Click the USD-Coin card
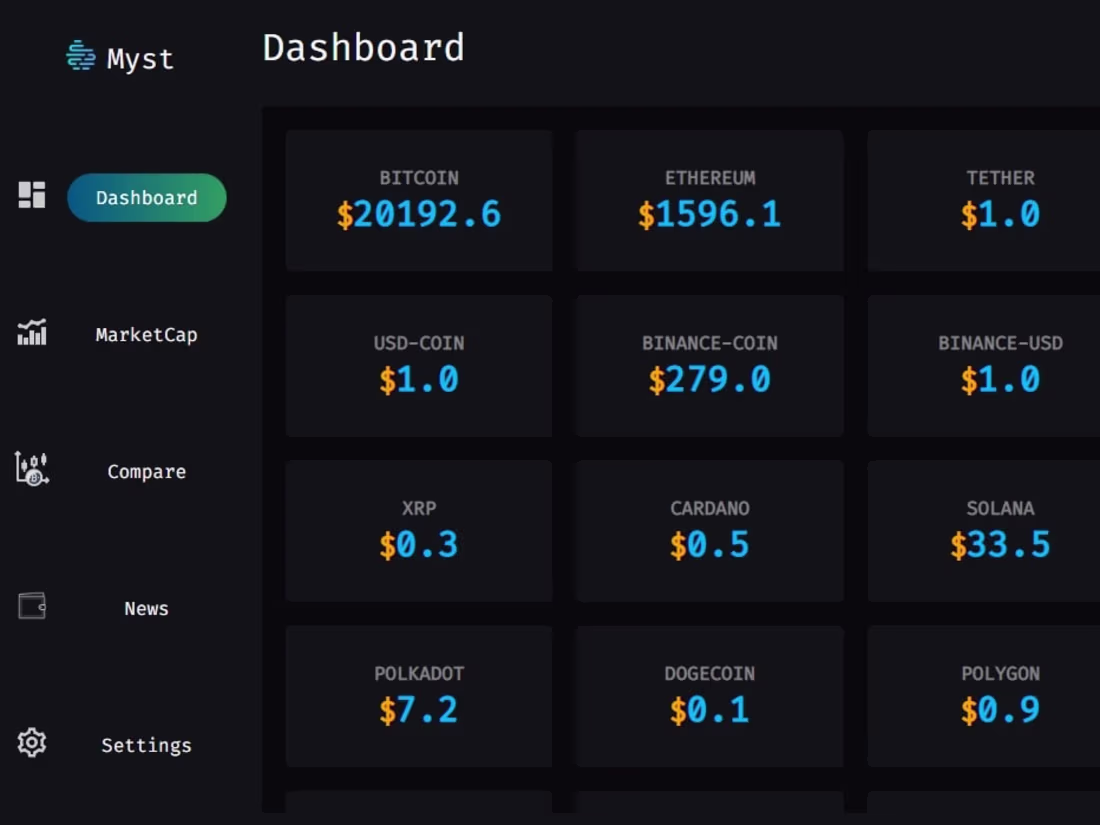 coord(419,364)
